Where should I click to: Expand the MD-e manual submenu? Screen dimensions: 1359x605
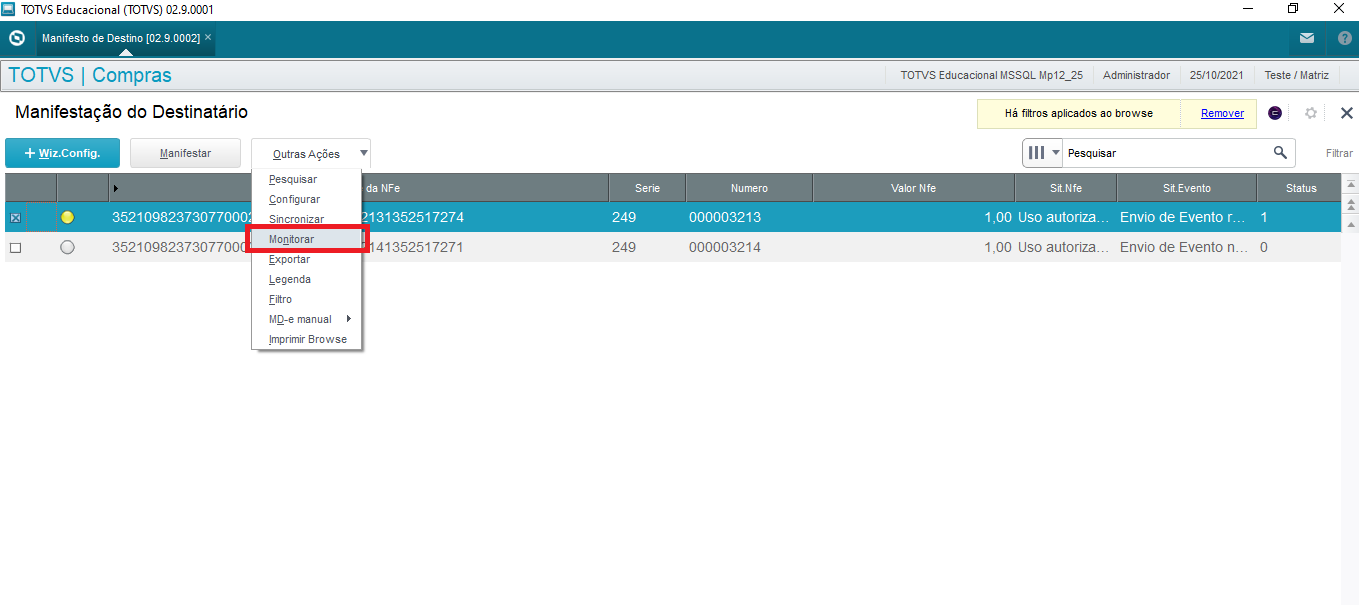(306, 319)
